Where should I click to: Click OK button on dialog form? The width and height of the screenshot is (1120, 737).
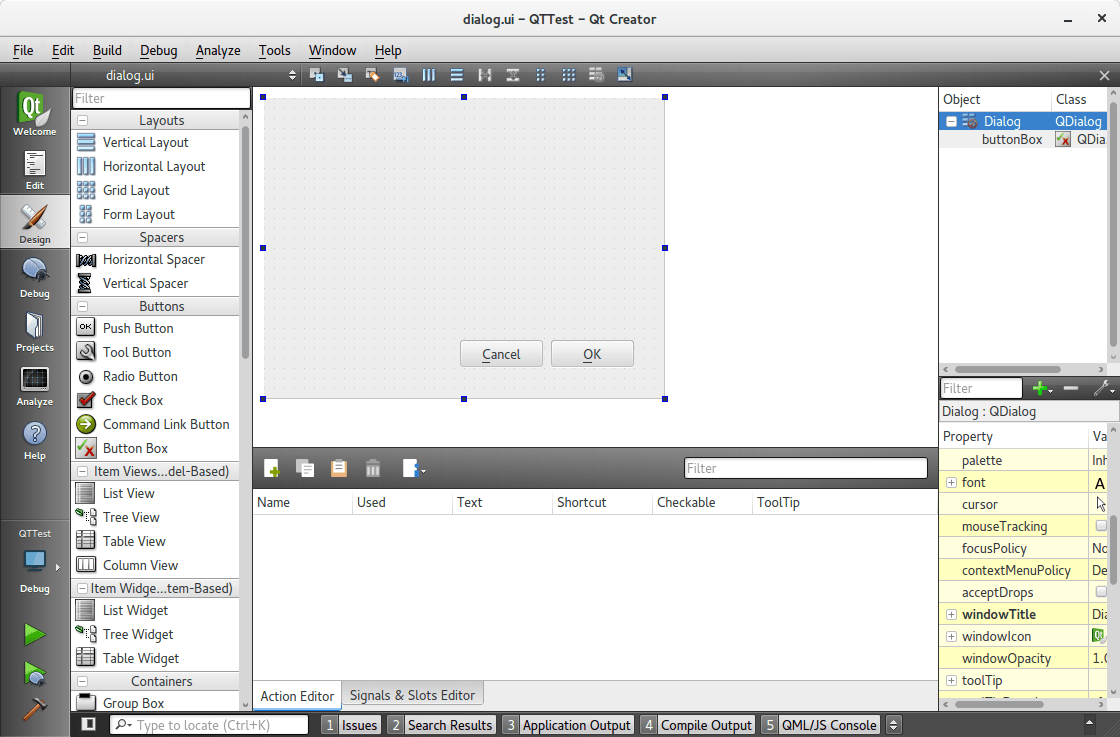pyautogui.click(x=592, y=354)
